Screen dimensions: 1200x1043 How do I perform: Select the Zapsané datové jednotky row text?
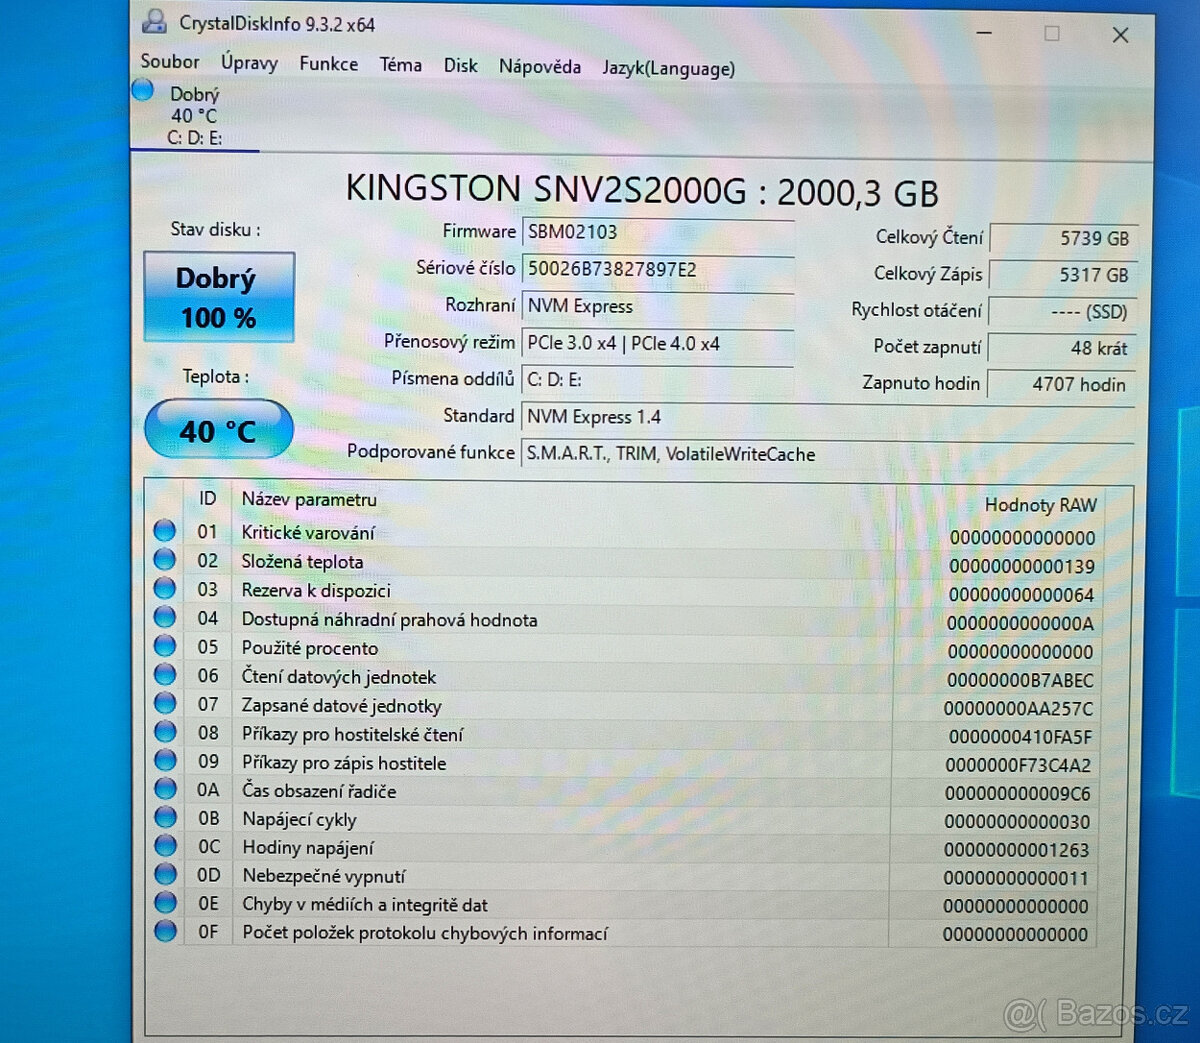click(x=342, y=706)
